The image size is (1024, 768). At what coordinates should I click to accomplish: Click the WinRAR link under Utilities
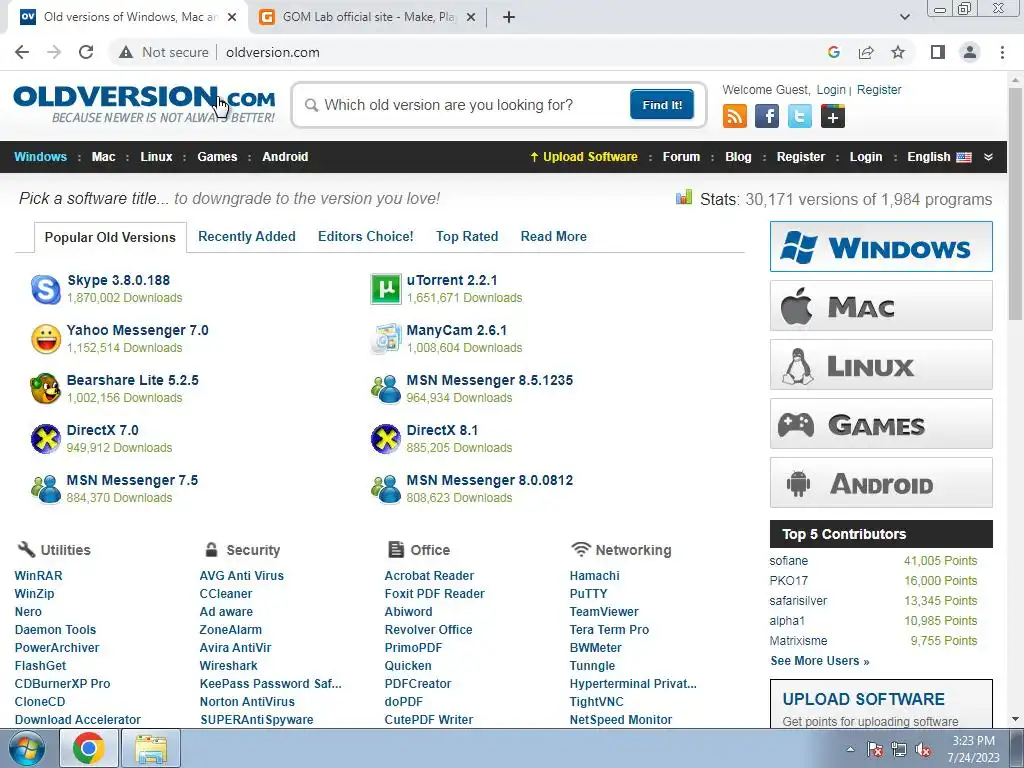[x=39, y=575]
